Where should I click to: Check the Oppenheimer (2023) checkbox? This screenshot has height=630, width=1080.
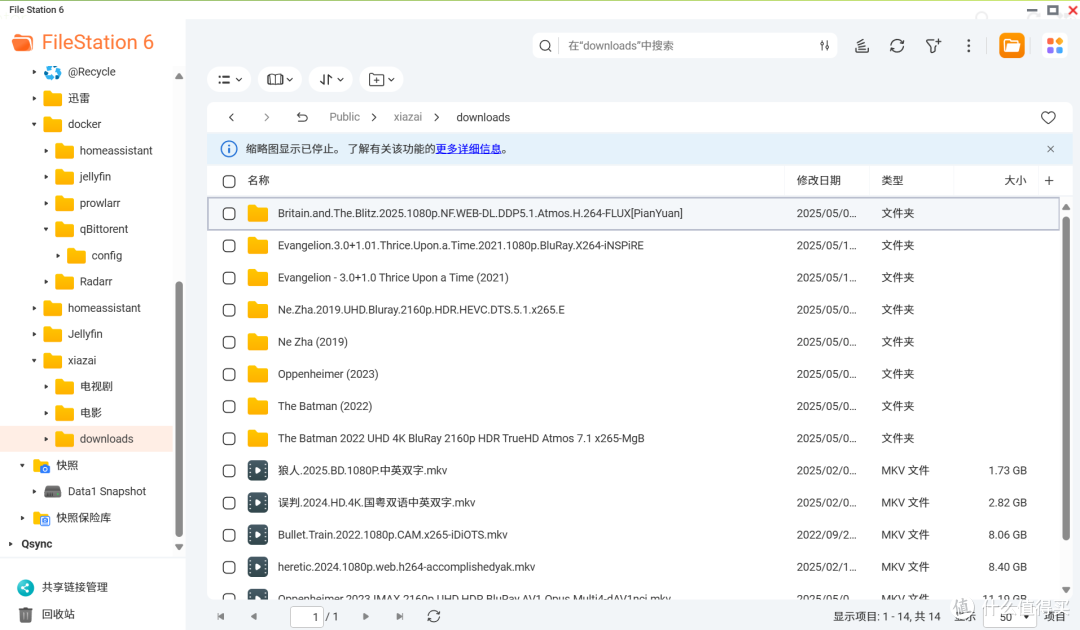click(x=229, y=375)
